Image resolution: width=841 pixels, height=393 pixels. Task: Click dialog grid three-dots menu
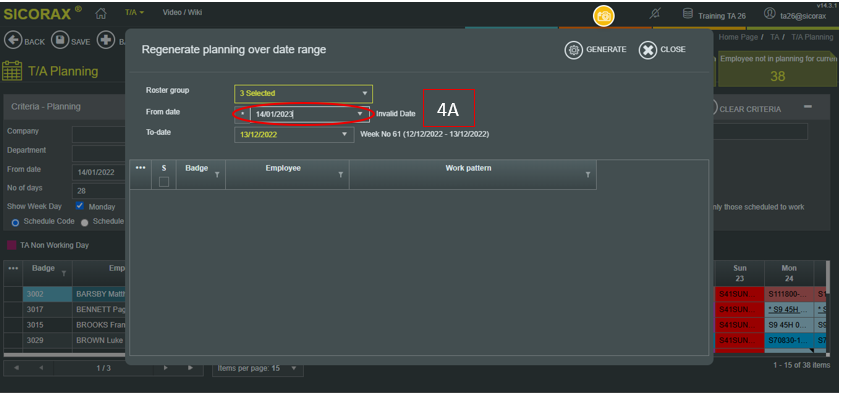pos(141,168)
